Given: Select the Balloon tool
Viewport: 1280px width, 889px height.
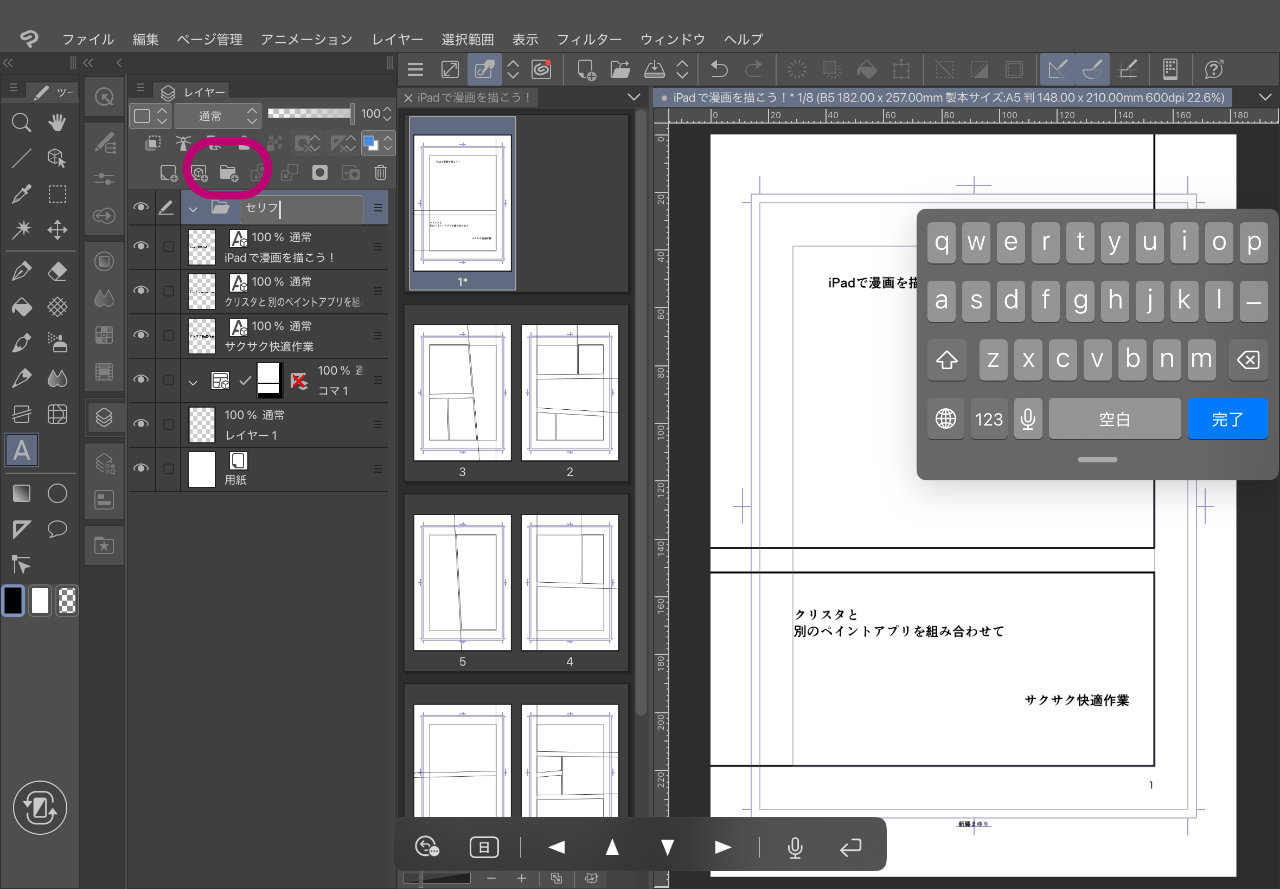Looking at the screenshot, I should [58, 529].
